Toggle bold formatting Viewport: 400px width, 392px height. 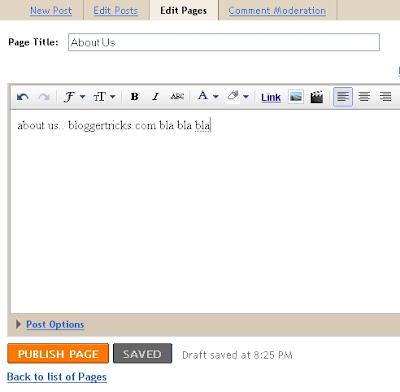point(134,97)
